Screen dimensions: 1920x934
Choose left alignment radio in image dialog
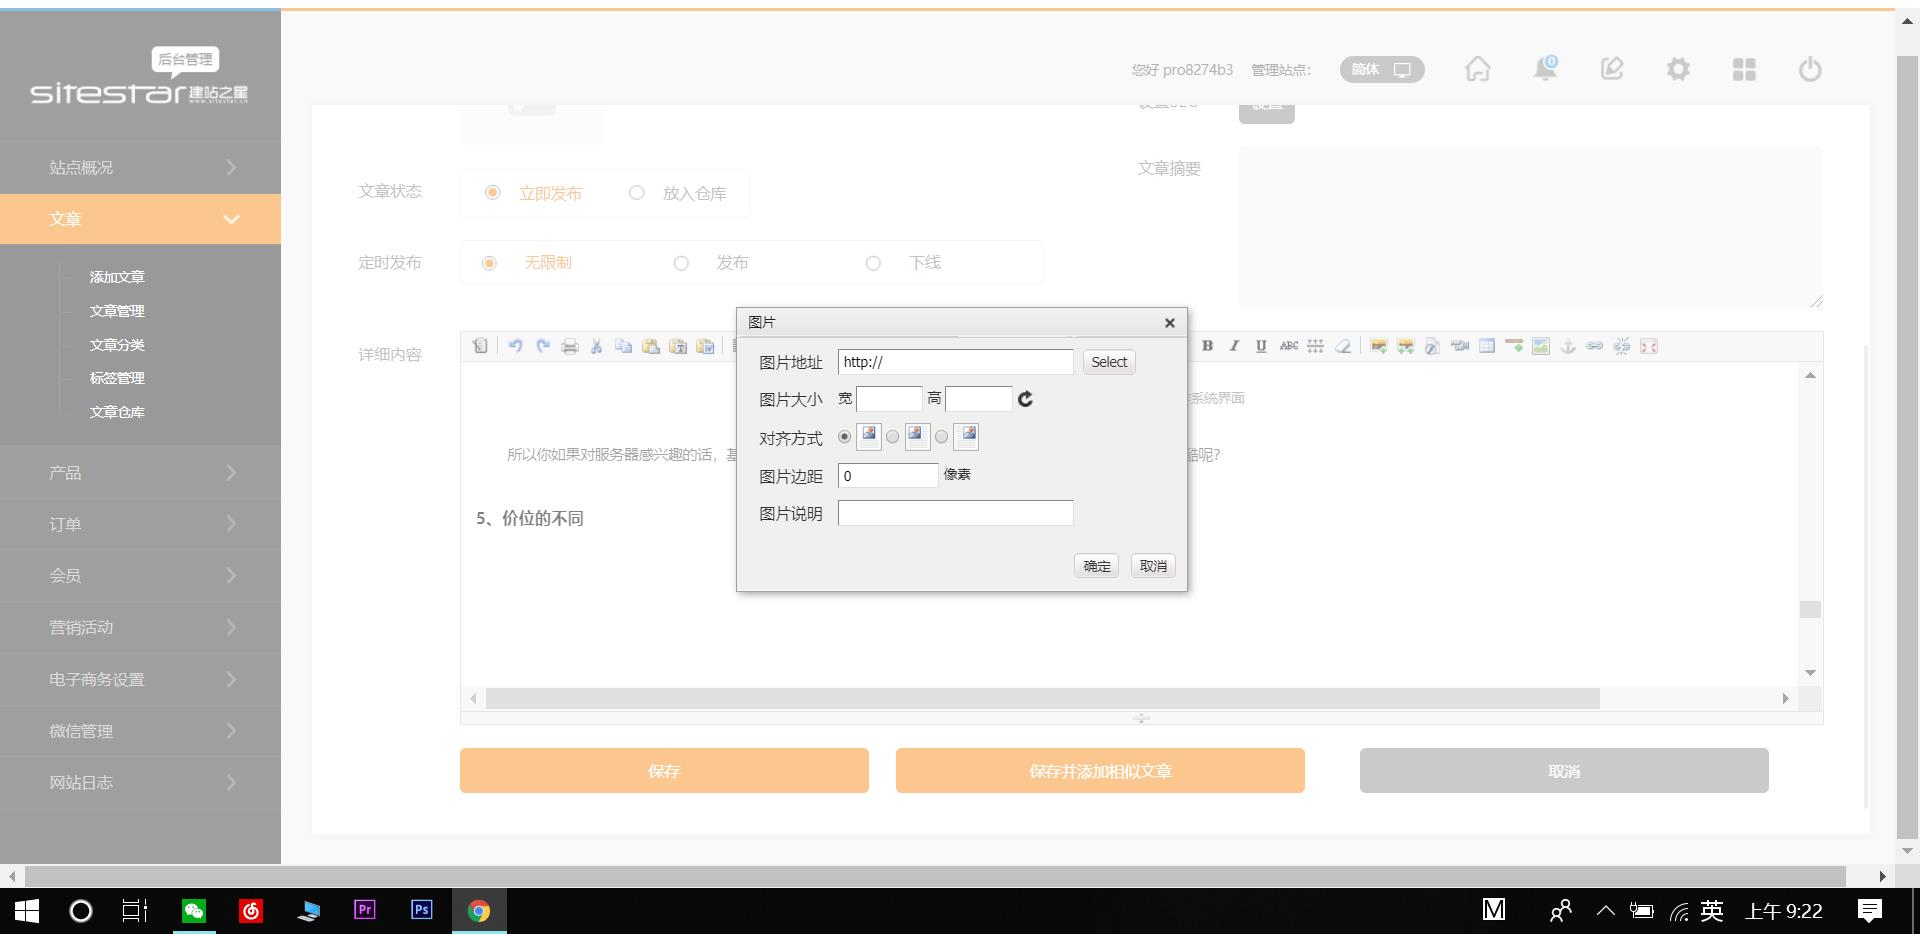click(892, 437)
